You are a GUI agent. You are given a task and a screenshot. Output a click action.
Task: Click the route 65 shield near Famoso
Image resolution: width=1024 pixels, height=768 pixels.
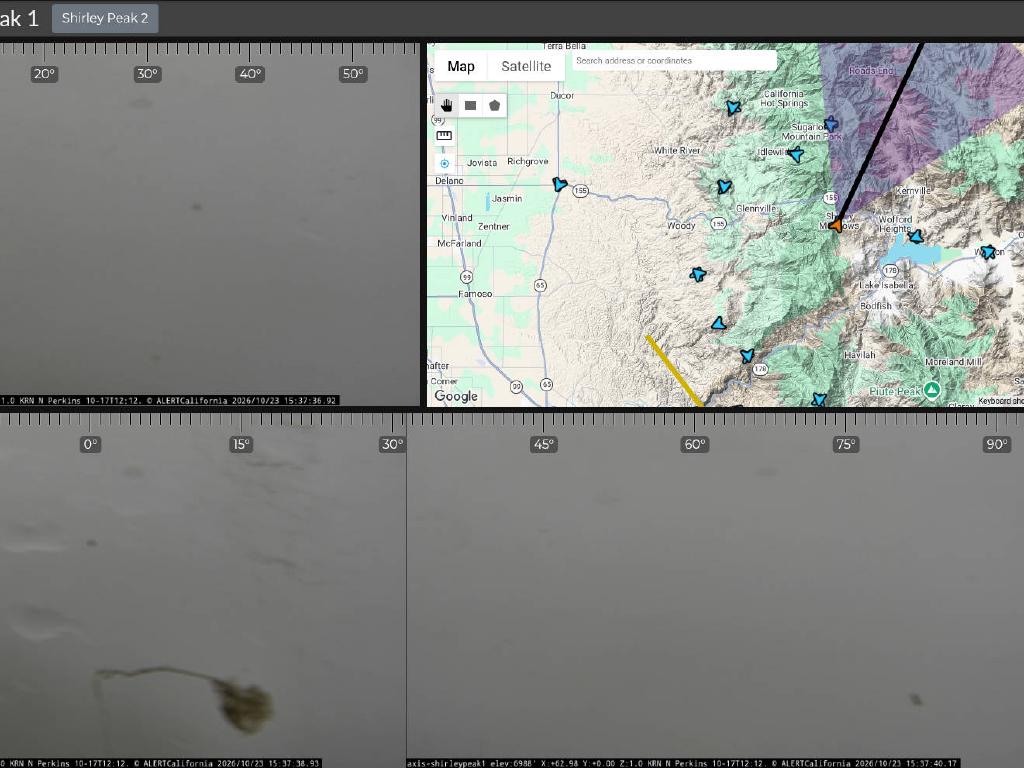coord(539,285)
